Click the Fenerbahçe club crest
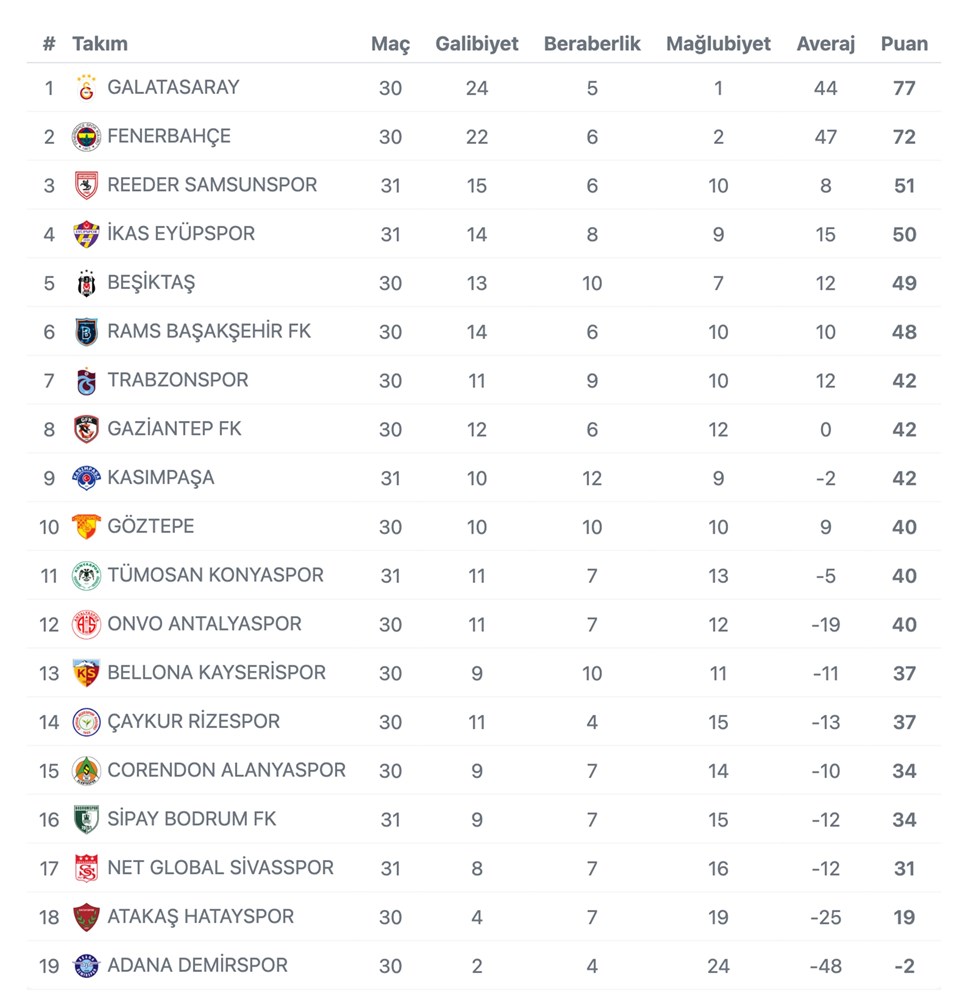 point(87,137)
